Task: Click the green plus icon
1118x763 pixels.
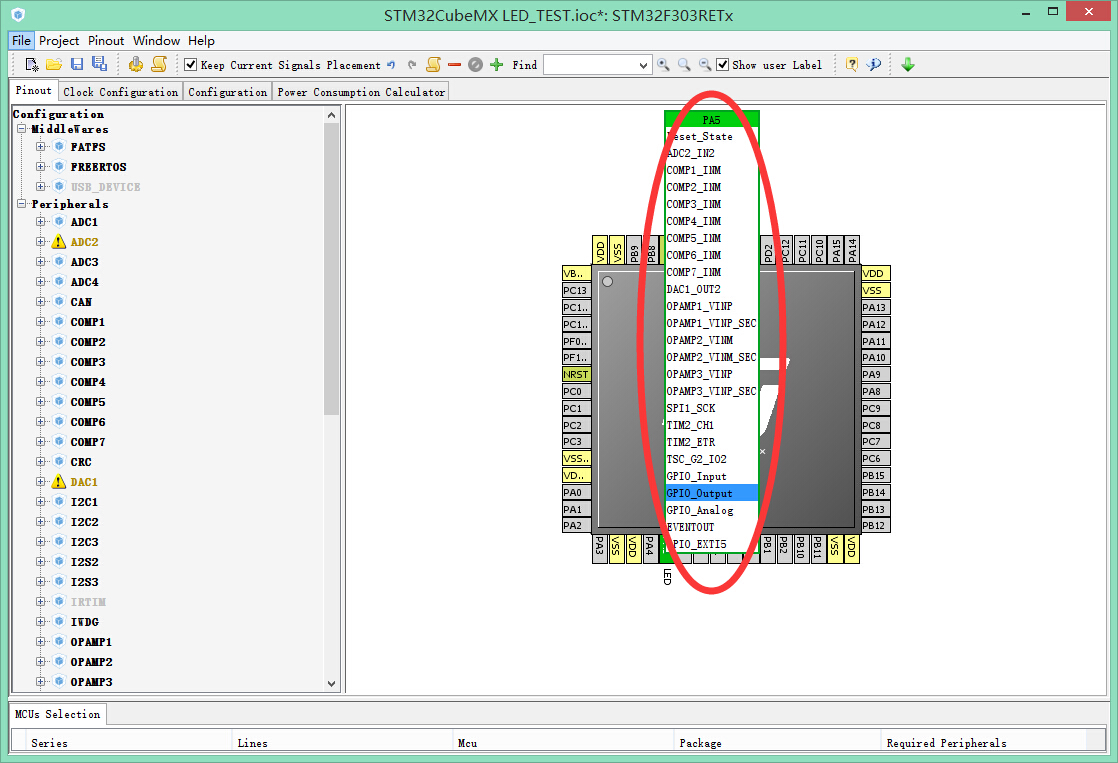Action: 497,65
